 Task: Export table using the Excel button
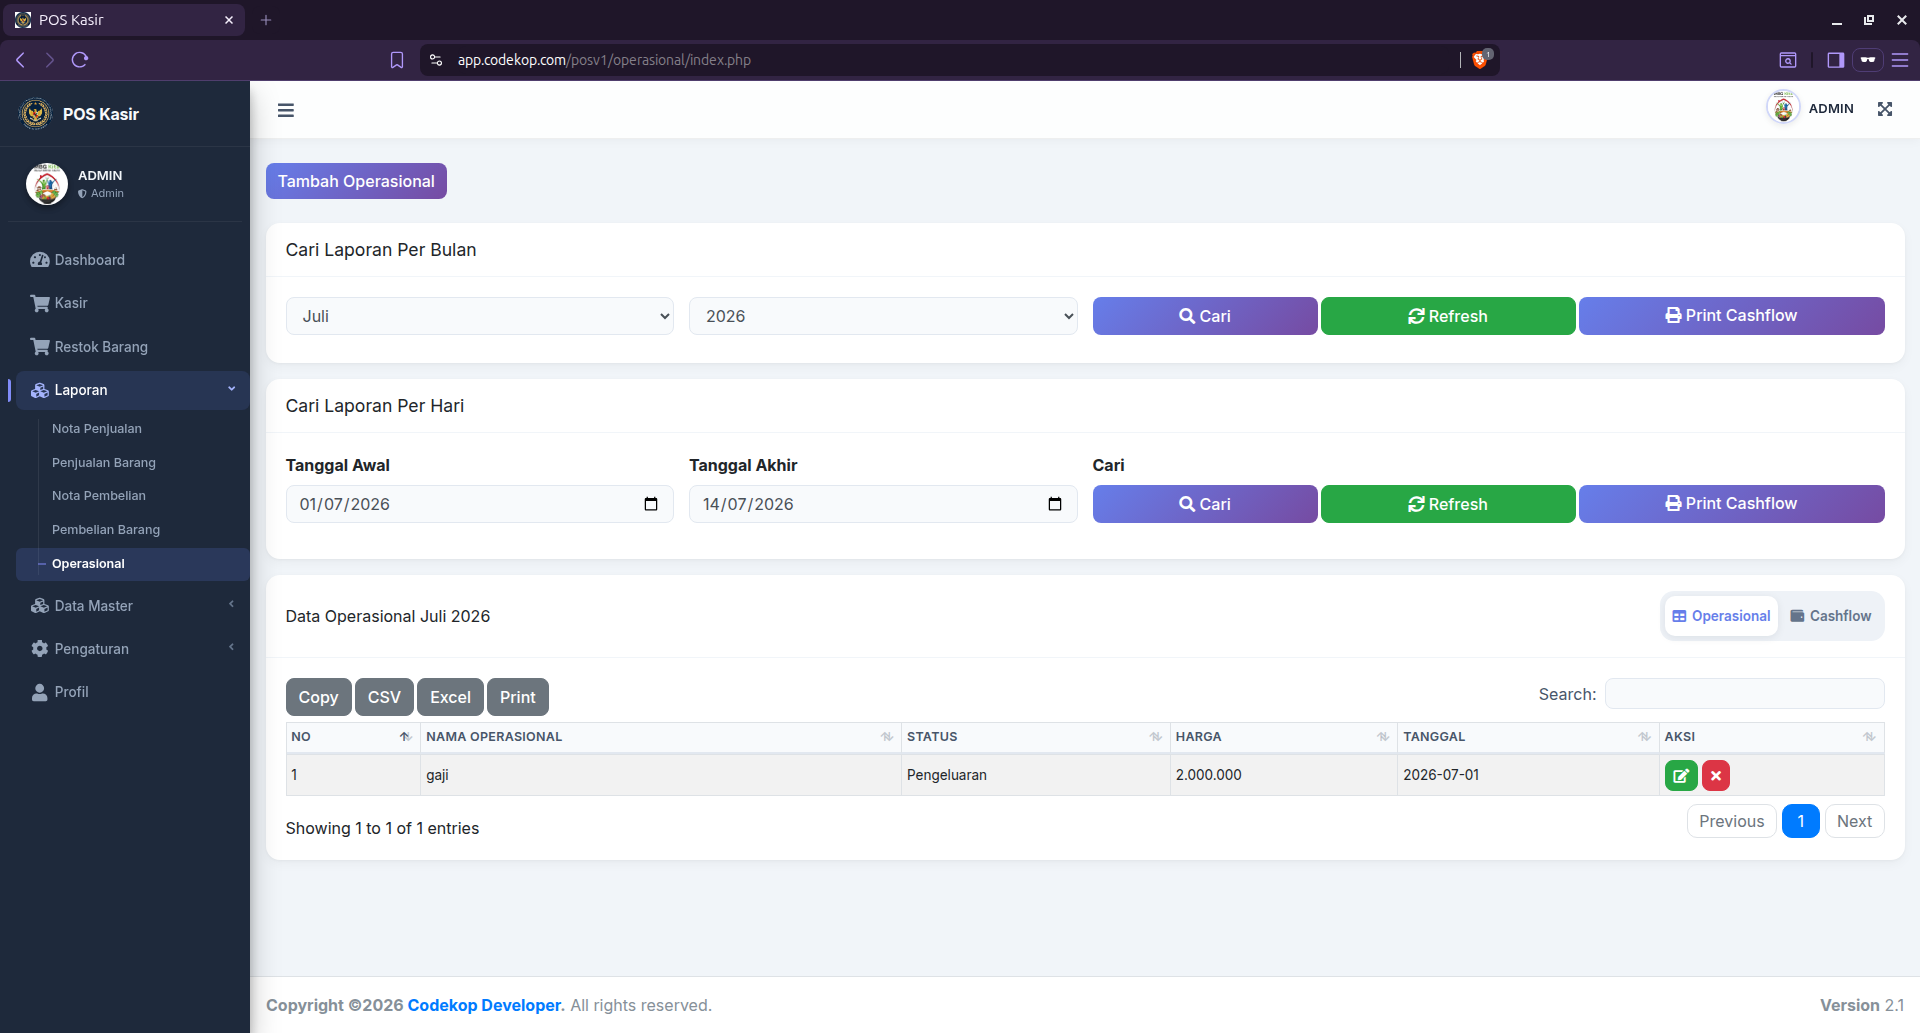coord(450,697)
